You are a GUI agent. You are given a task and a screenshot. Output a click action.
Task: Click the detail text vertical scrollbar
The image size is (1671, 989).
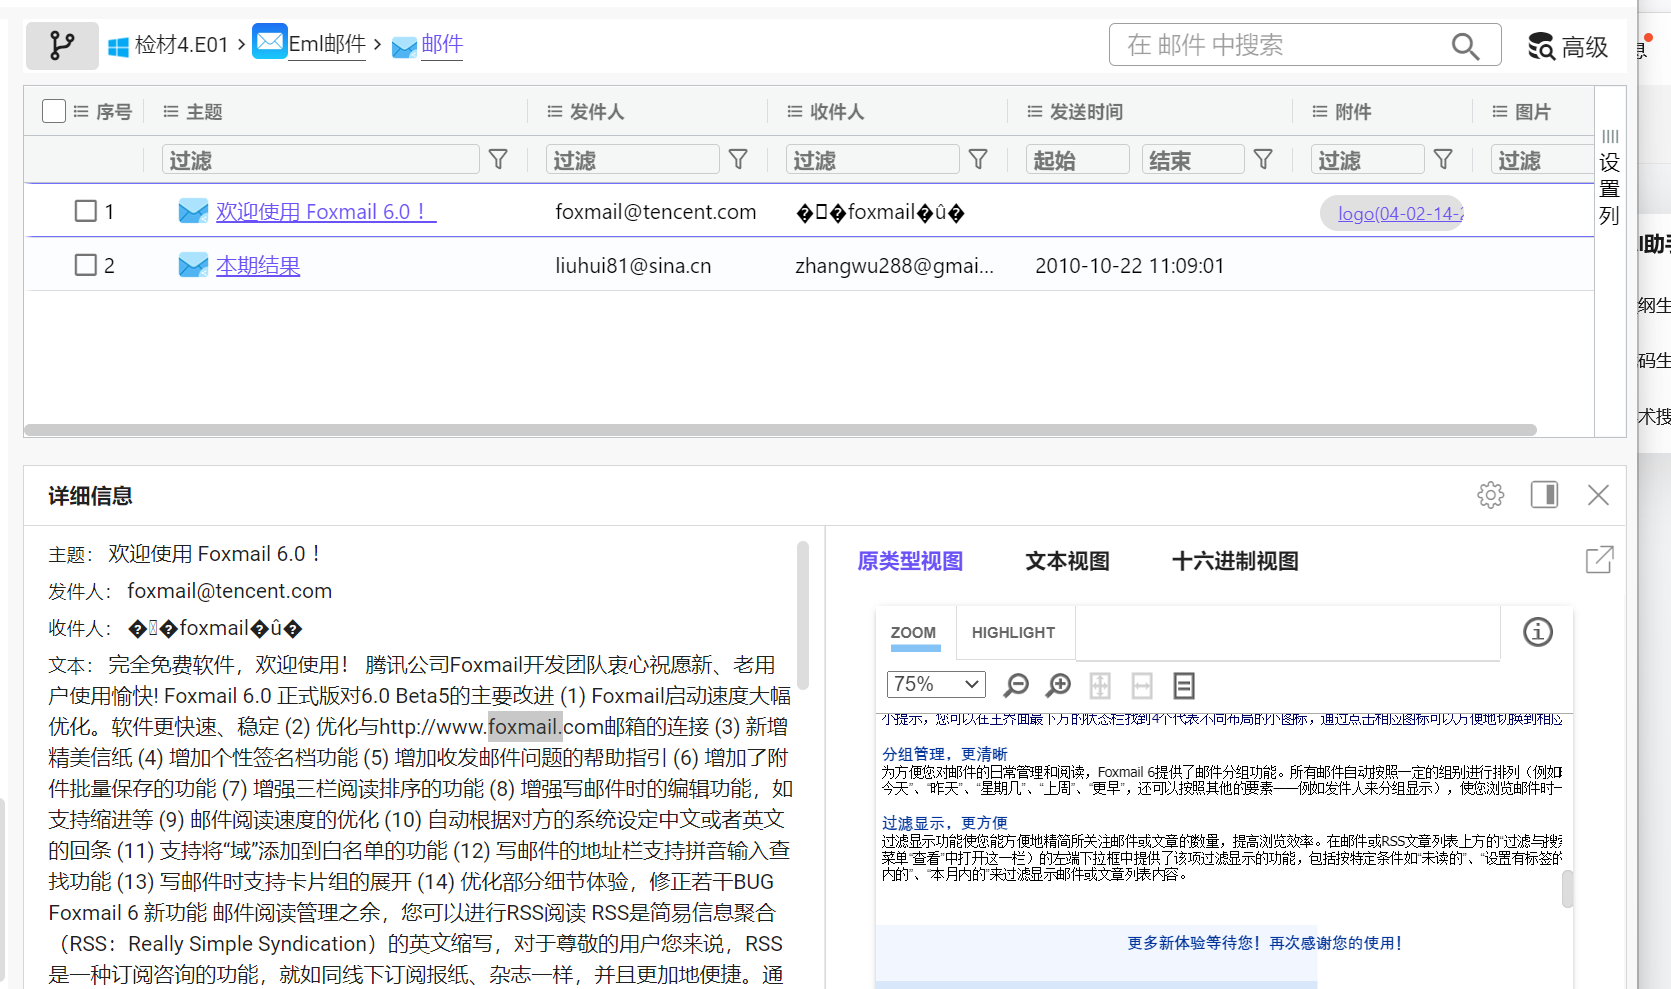[x=802, y=615]
